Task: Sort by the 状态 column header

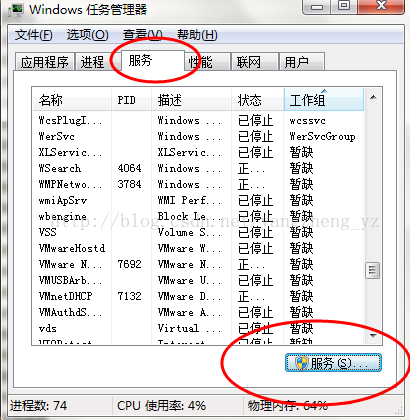Action: pos(258,100)
